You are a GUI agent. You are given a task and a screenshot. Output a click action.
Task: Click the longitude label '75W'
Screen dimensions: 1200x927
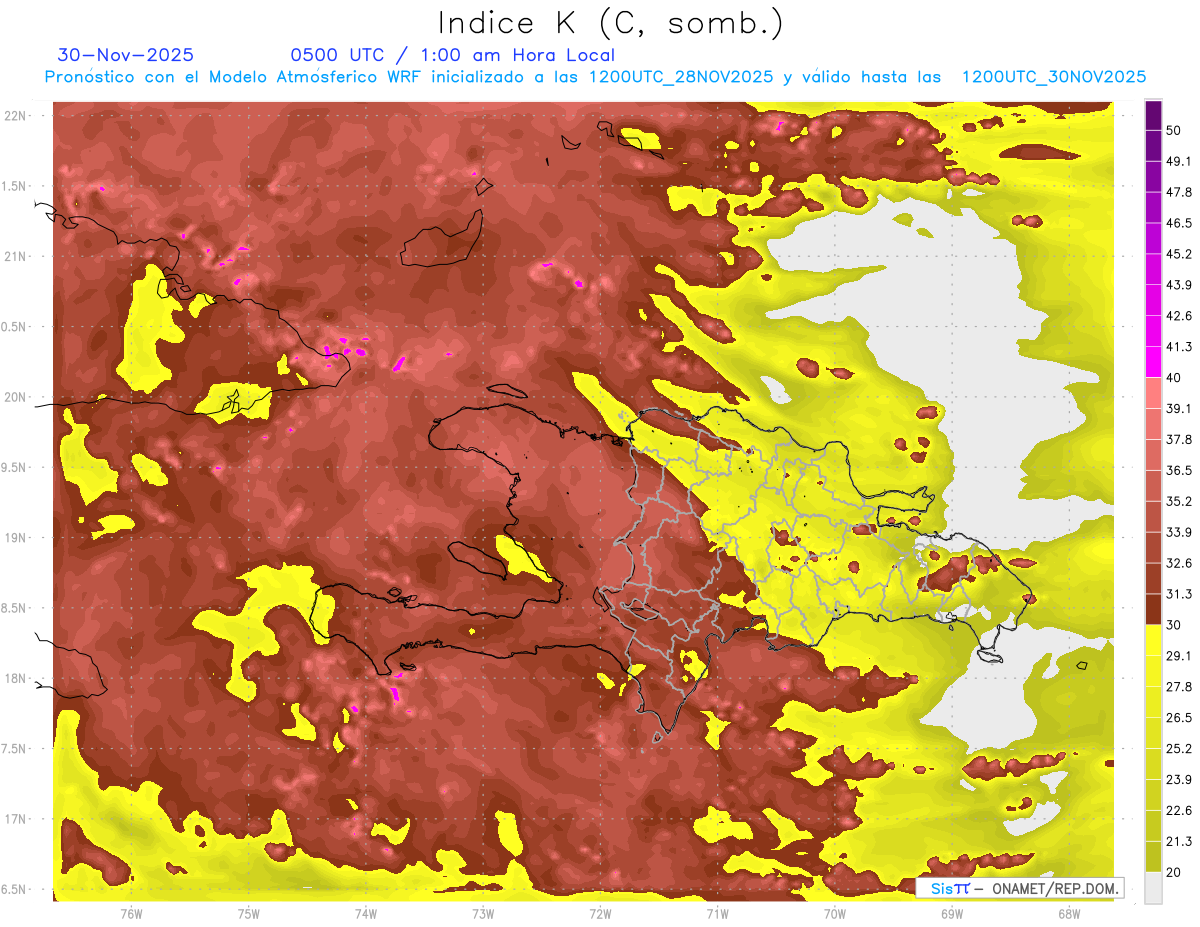coord(249,914)
